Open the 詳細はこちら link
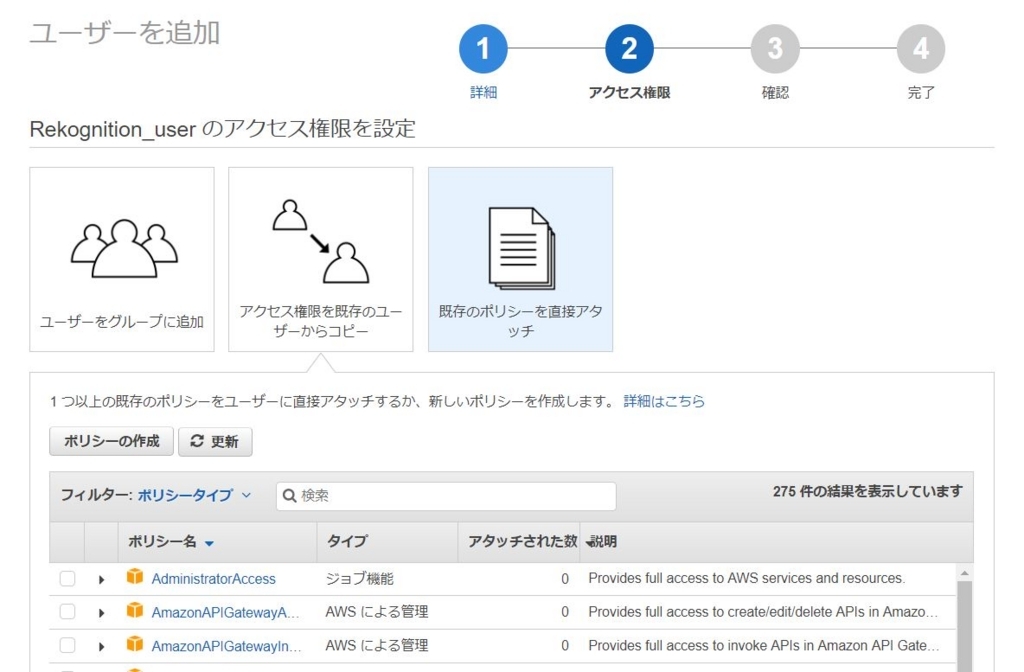This screenshot has height=672, width=1024. (x=664, y=401)
